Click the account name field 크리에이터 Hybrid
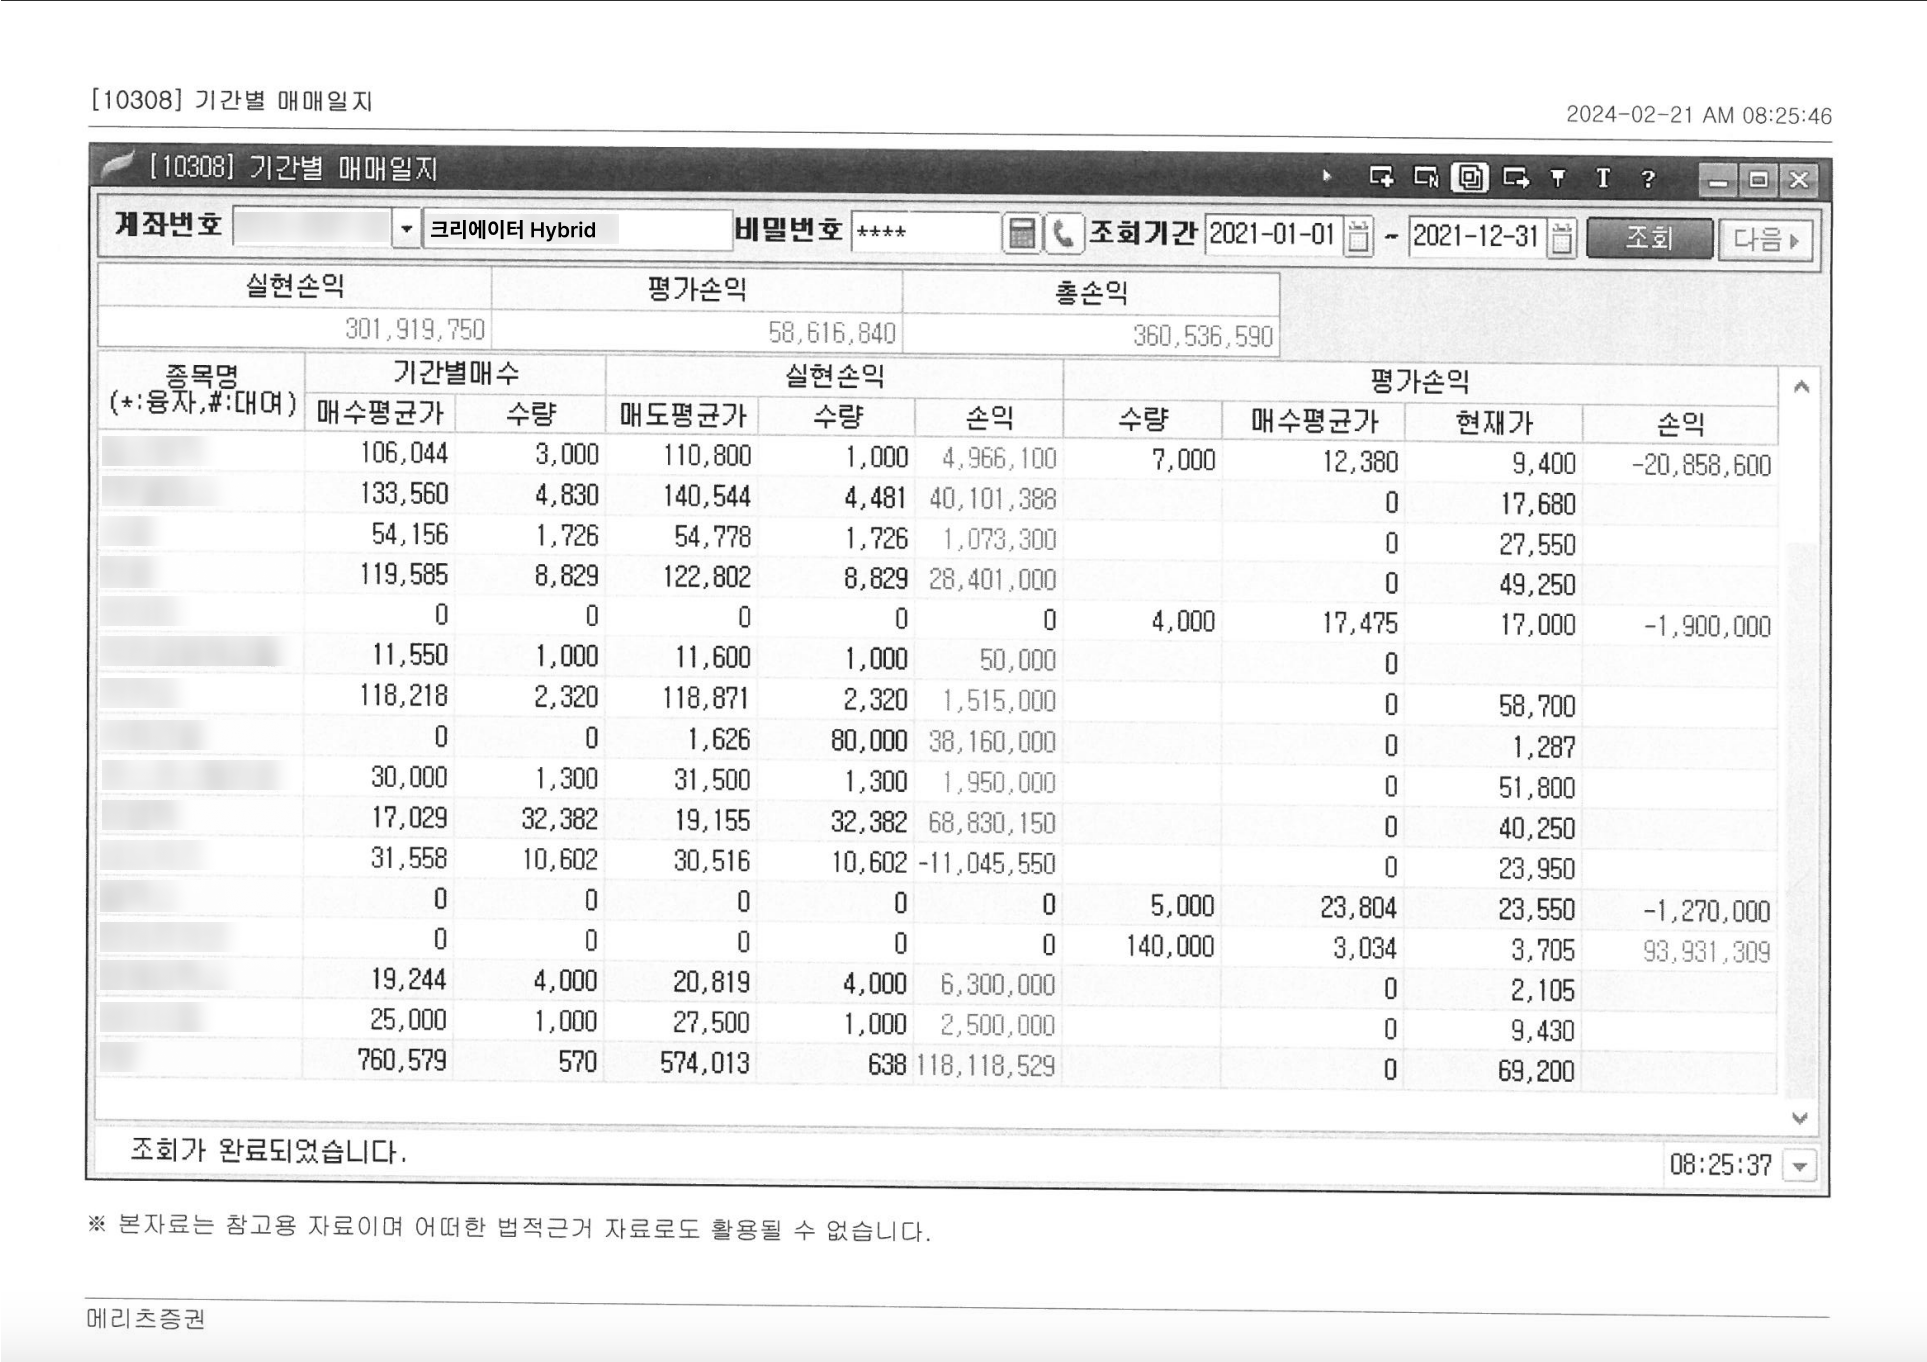 pos(578,230)
